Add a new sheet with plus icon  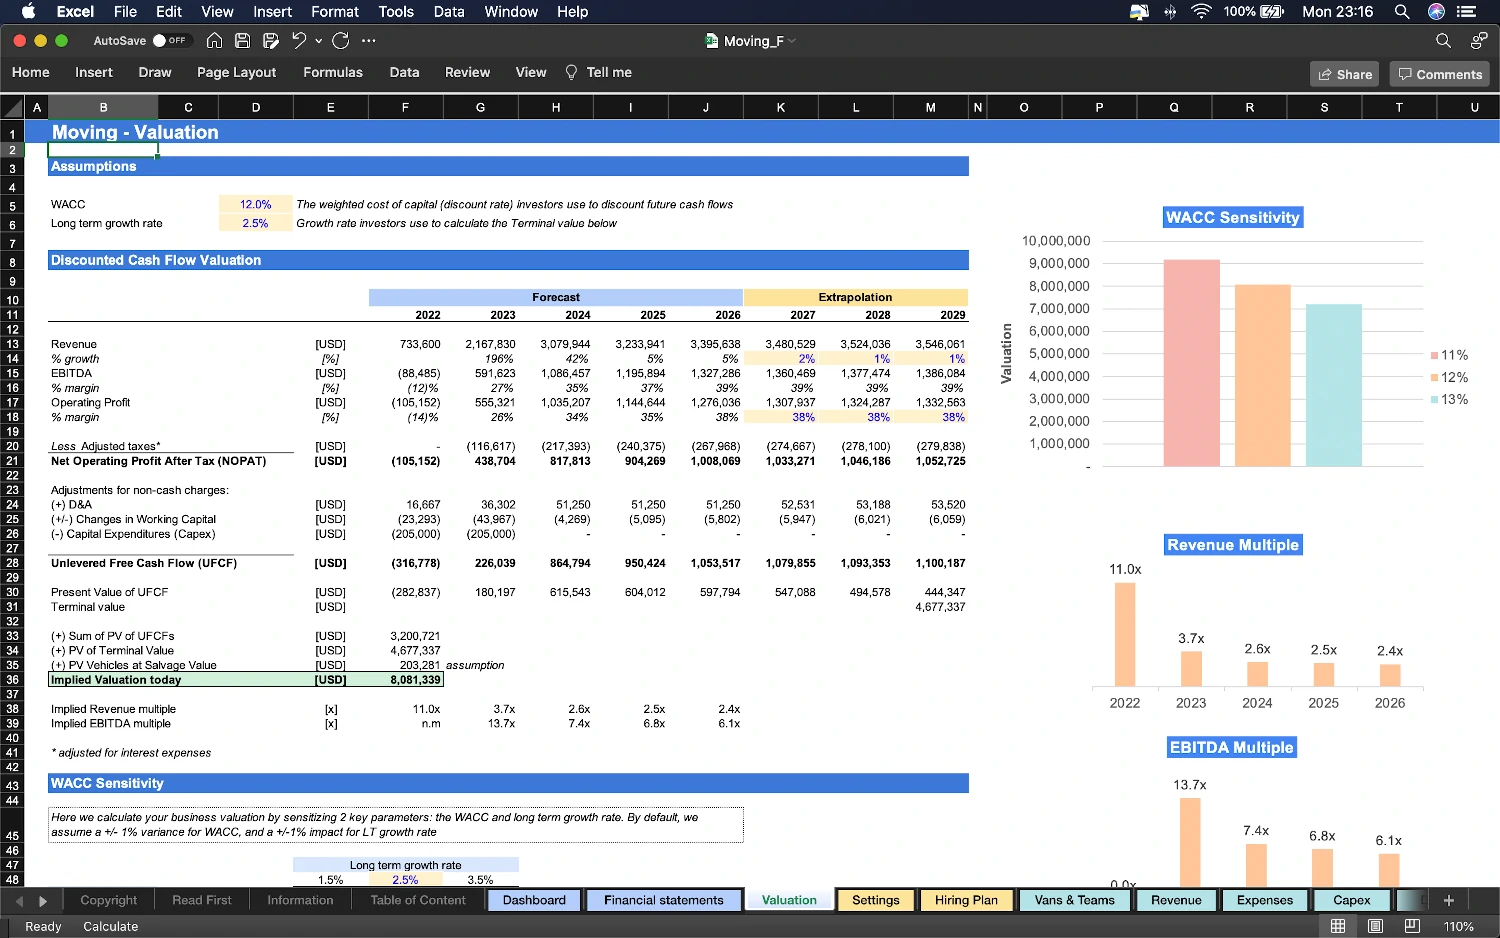tap(1449, 900)
